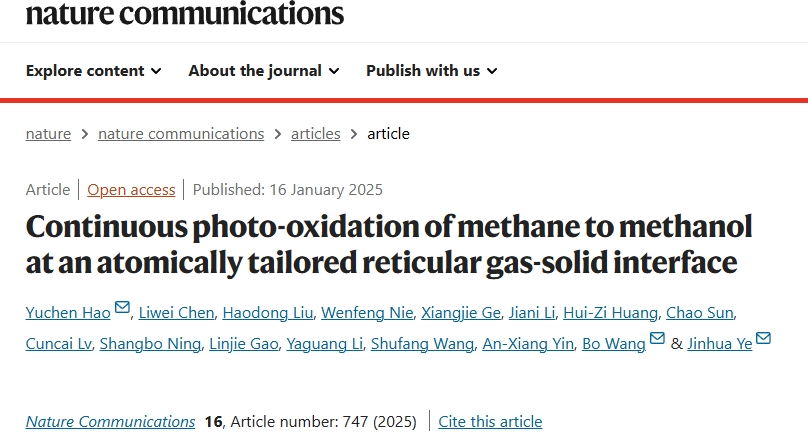Screen dimensions: 808x445
Task: Open the About the journal menu
Action: click(264, 71)
